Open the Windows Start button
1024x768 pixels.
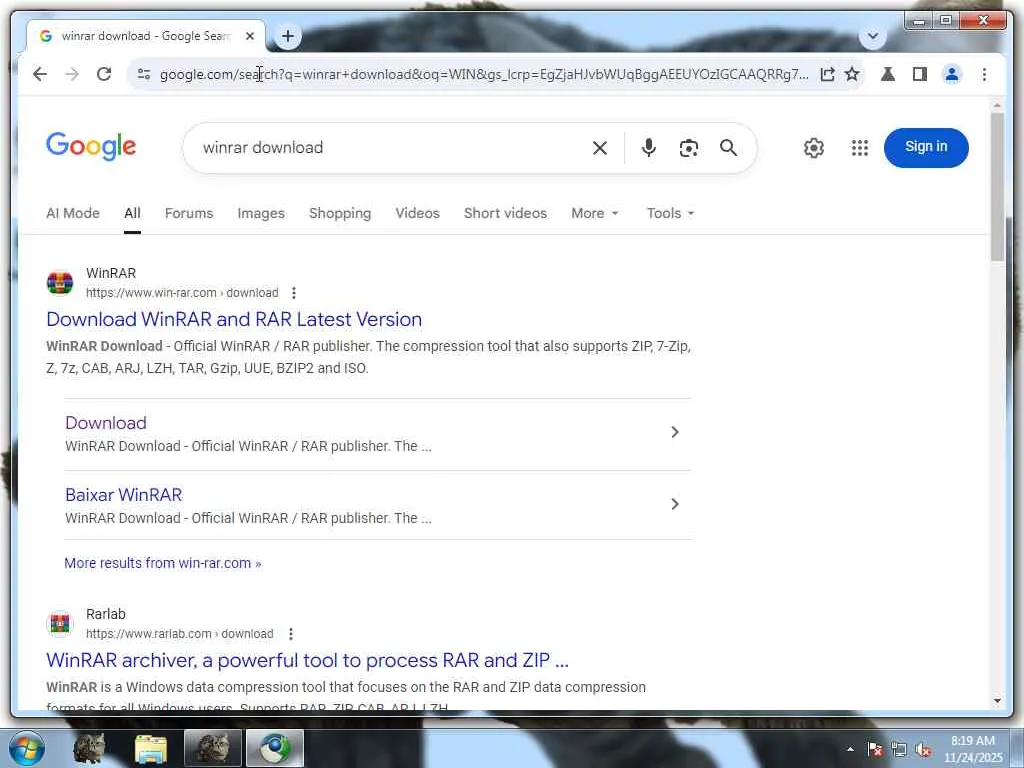pyautogui.click(x=27, y=749)
